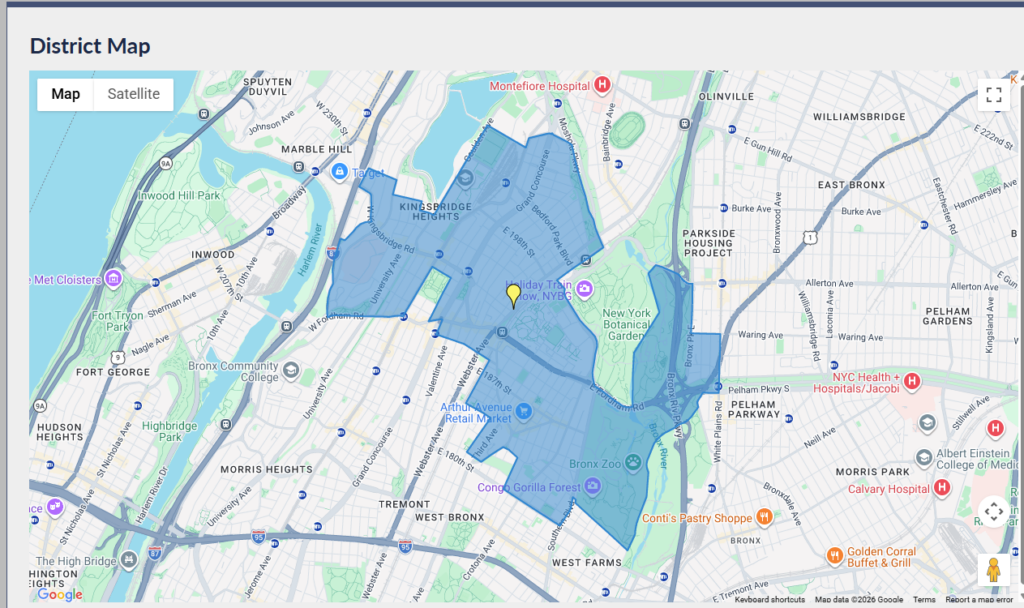Viewport: 1024px width, 608px height.
Task: Click the Google logo on map
Action: point(59,594)
